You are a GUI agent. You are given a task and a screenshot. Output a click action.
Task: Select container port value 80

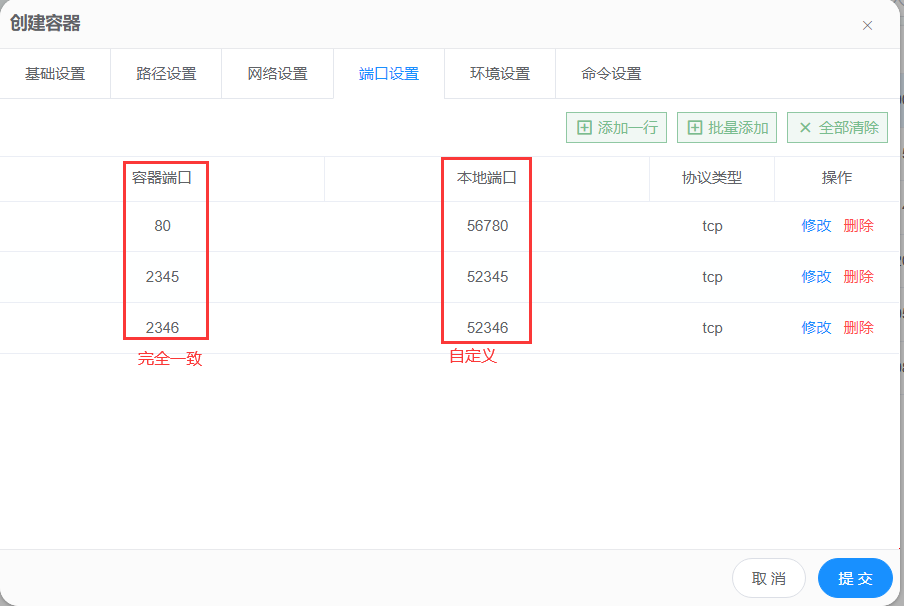[x=163, y=225]
